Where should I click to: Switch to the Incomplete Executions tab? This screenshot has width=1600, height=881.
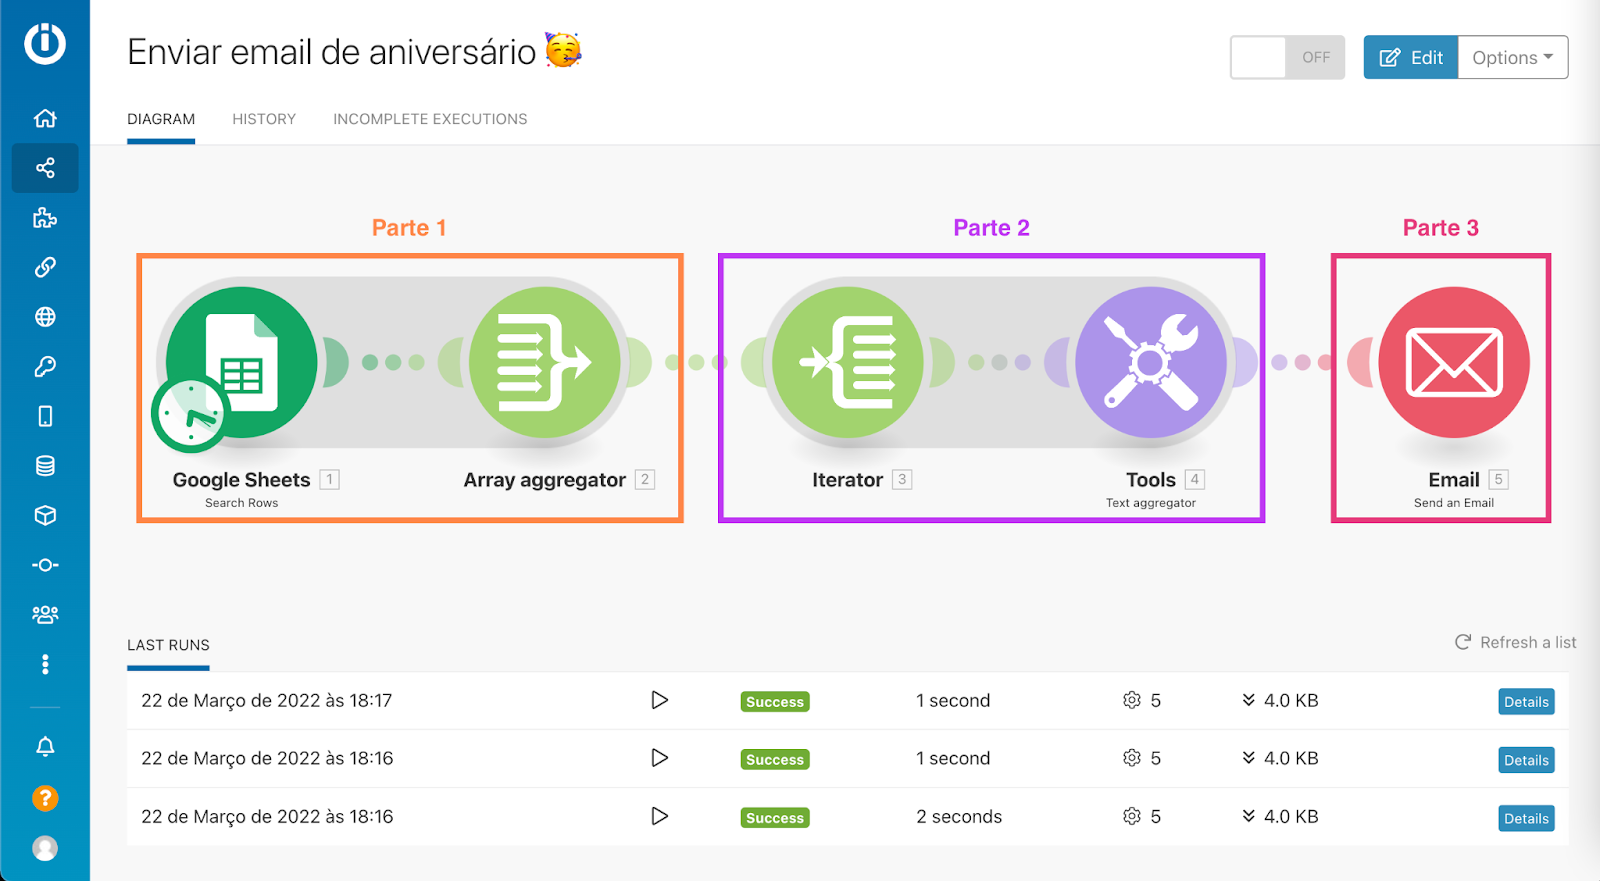[x=430, y=119]
